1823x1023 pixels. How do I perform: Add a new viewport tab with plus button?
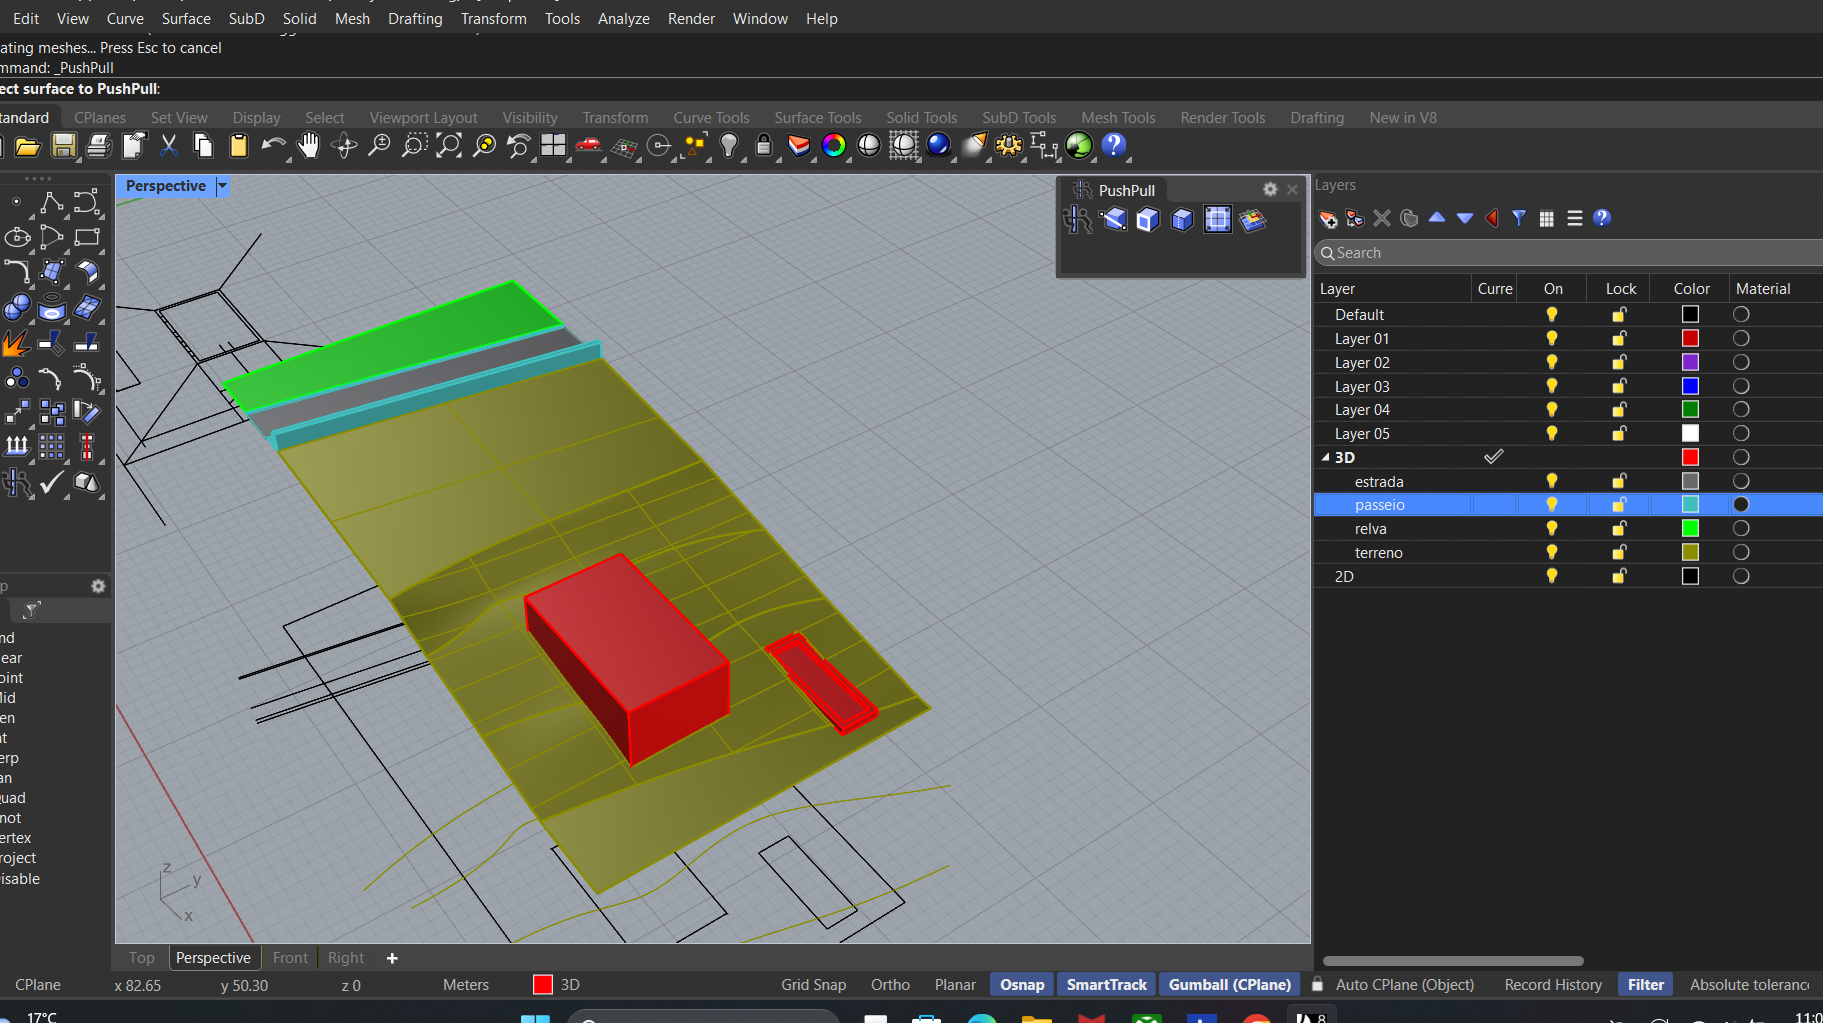tap(392, 958)
